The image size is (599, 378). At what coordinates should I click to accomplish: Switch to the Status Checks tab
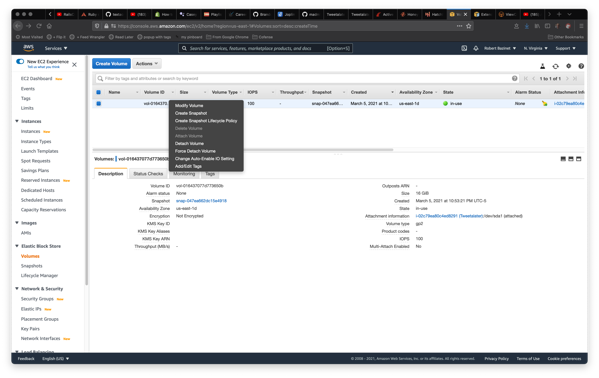pyautogui.click(x=148, y=174)
